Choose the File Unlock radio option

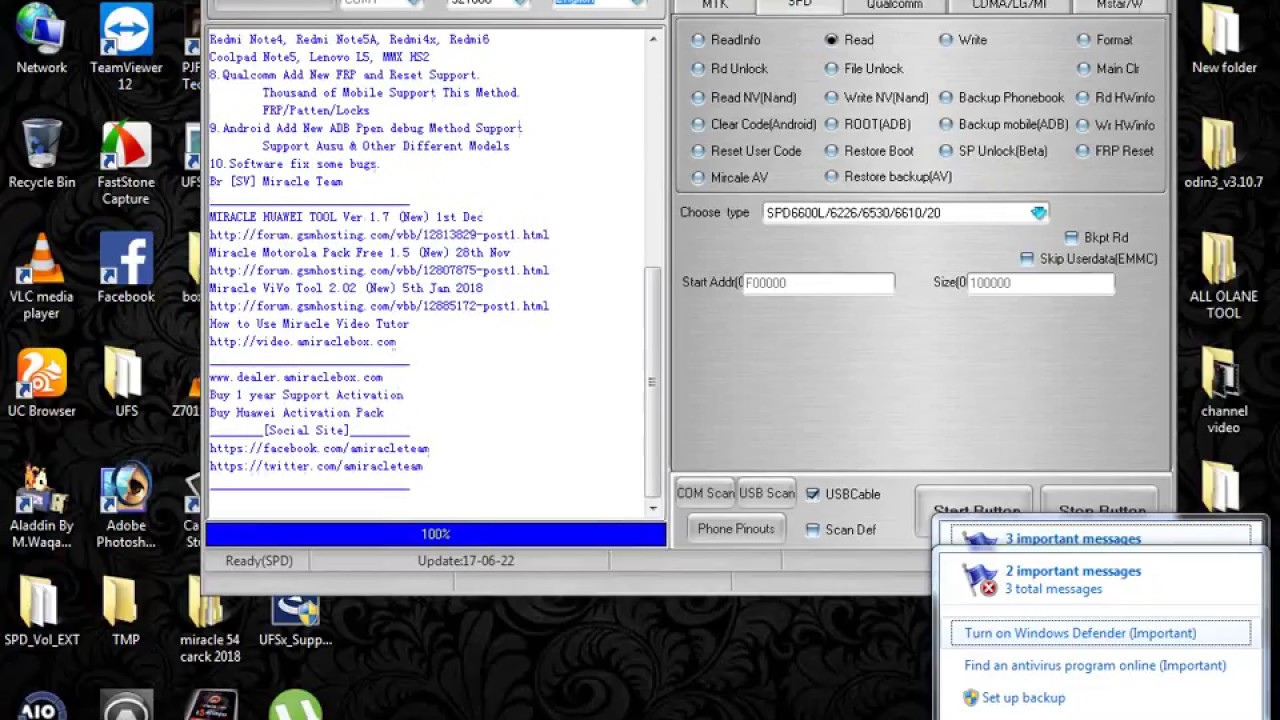point(832,68)
